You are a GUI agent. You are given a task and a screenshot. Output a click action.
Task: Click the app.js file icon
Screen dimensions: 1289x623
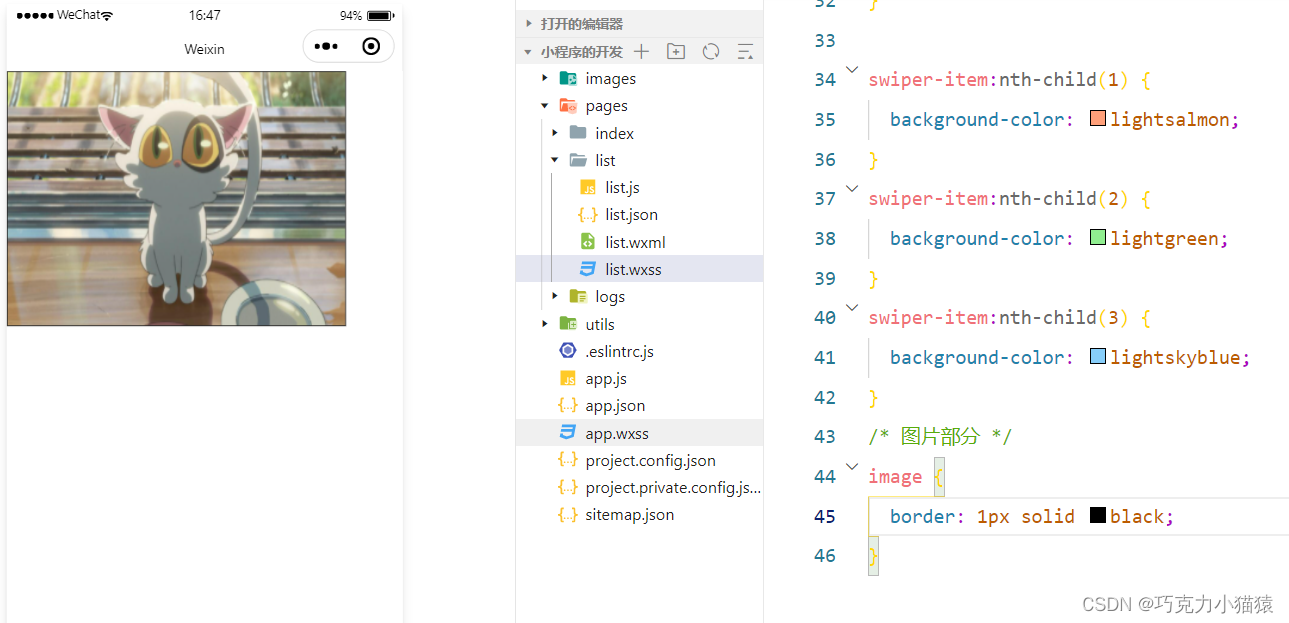[x=568, y=378]
